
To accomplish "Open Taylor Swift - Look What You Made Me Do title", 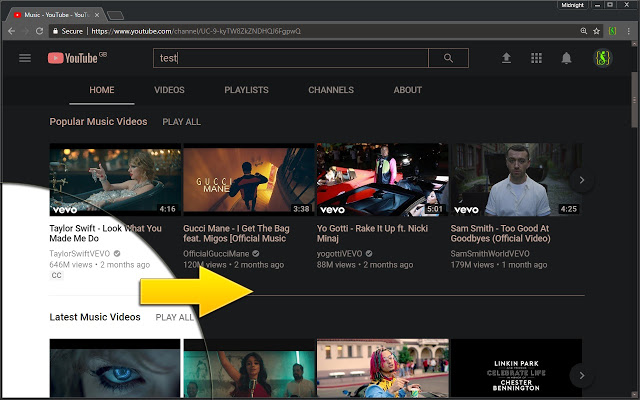I will 105,233.
